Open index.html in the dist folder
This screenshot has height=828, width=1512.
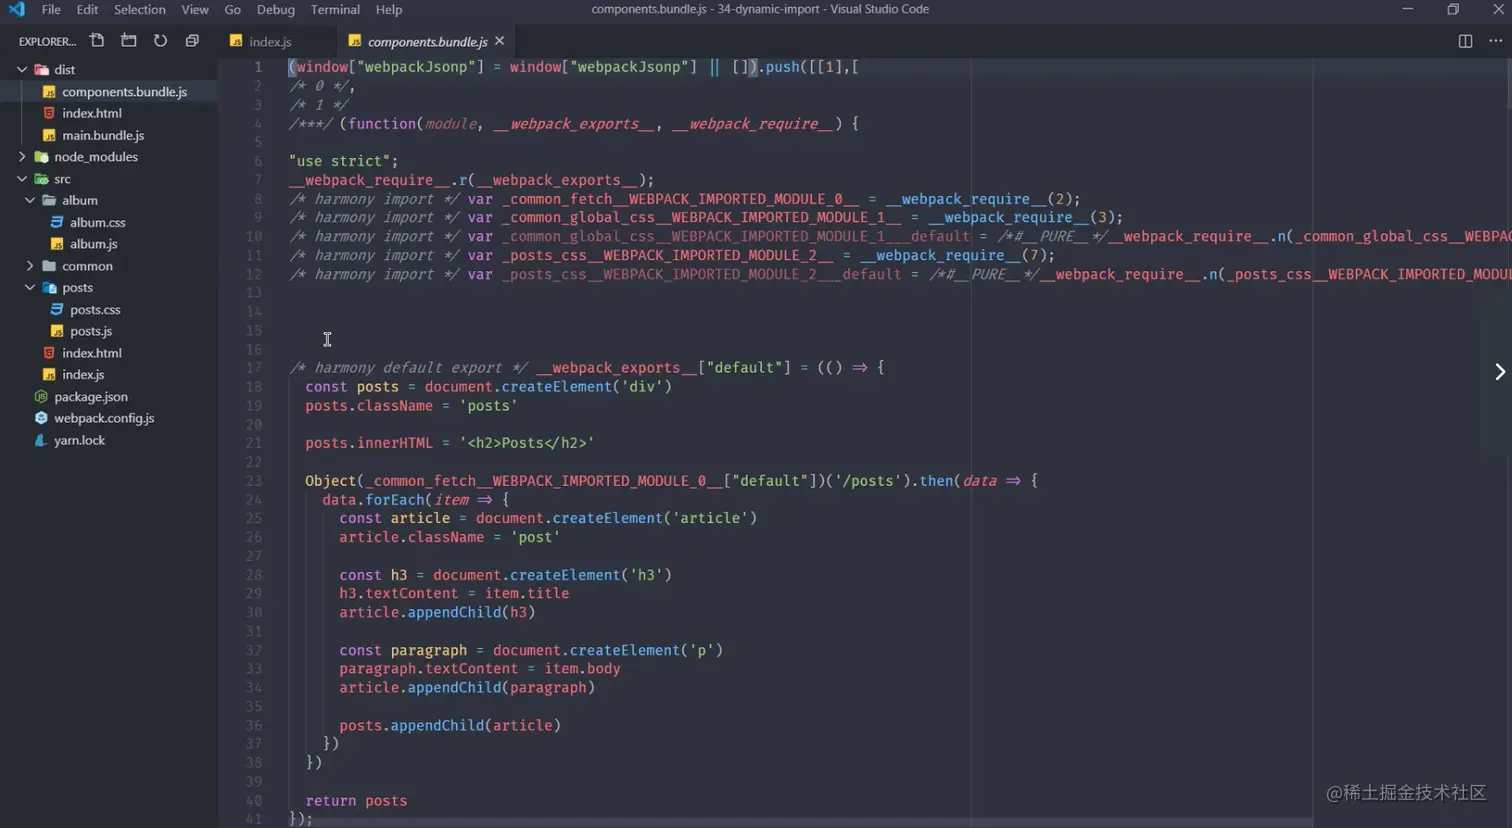click(x=92, y=113)
